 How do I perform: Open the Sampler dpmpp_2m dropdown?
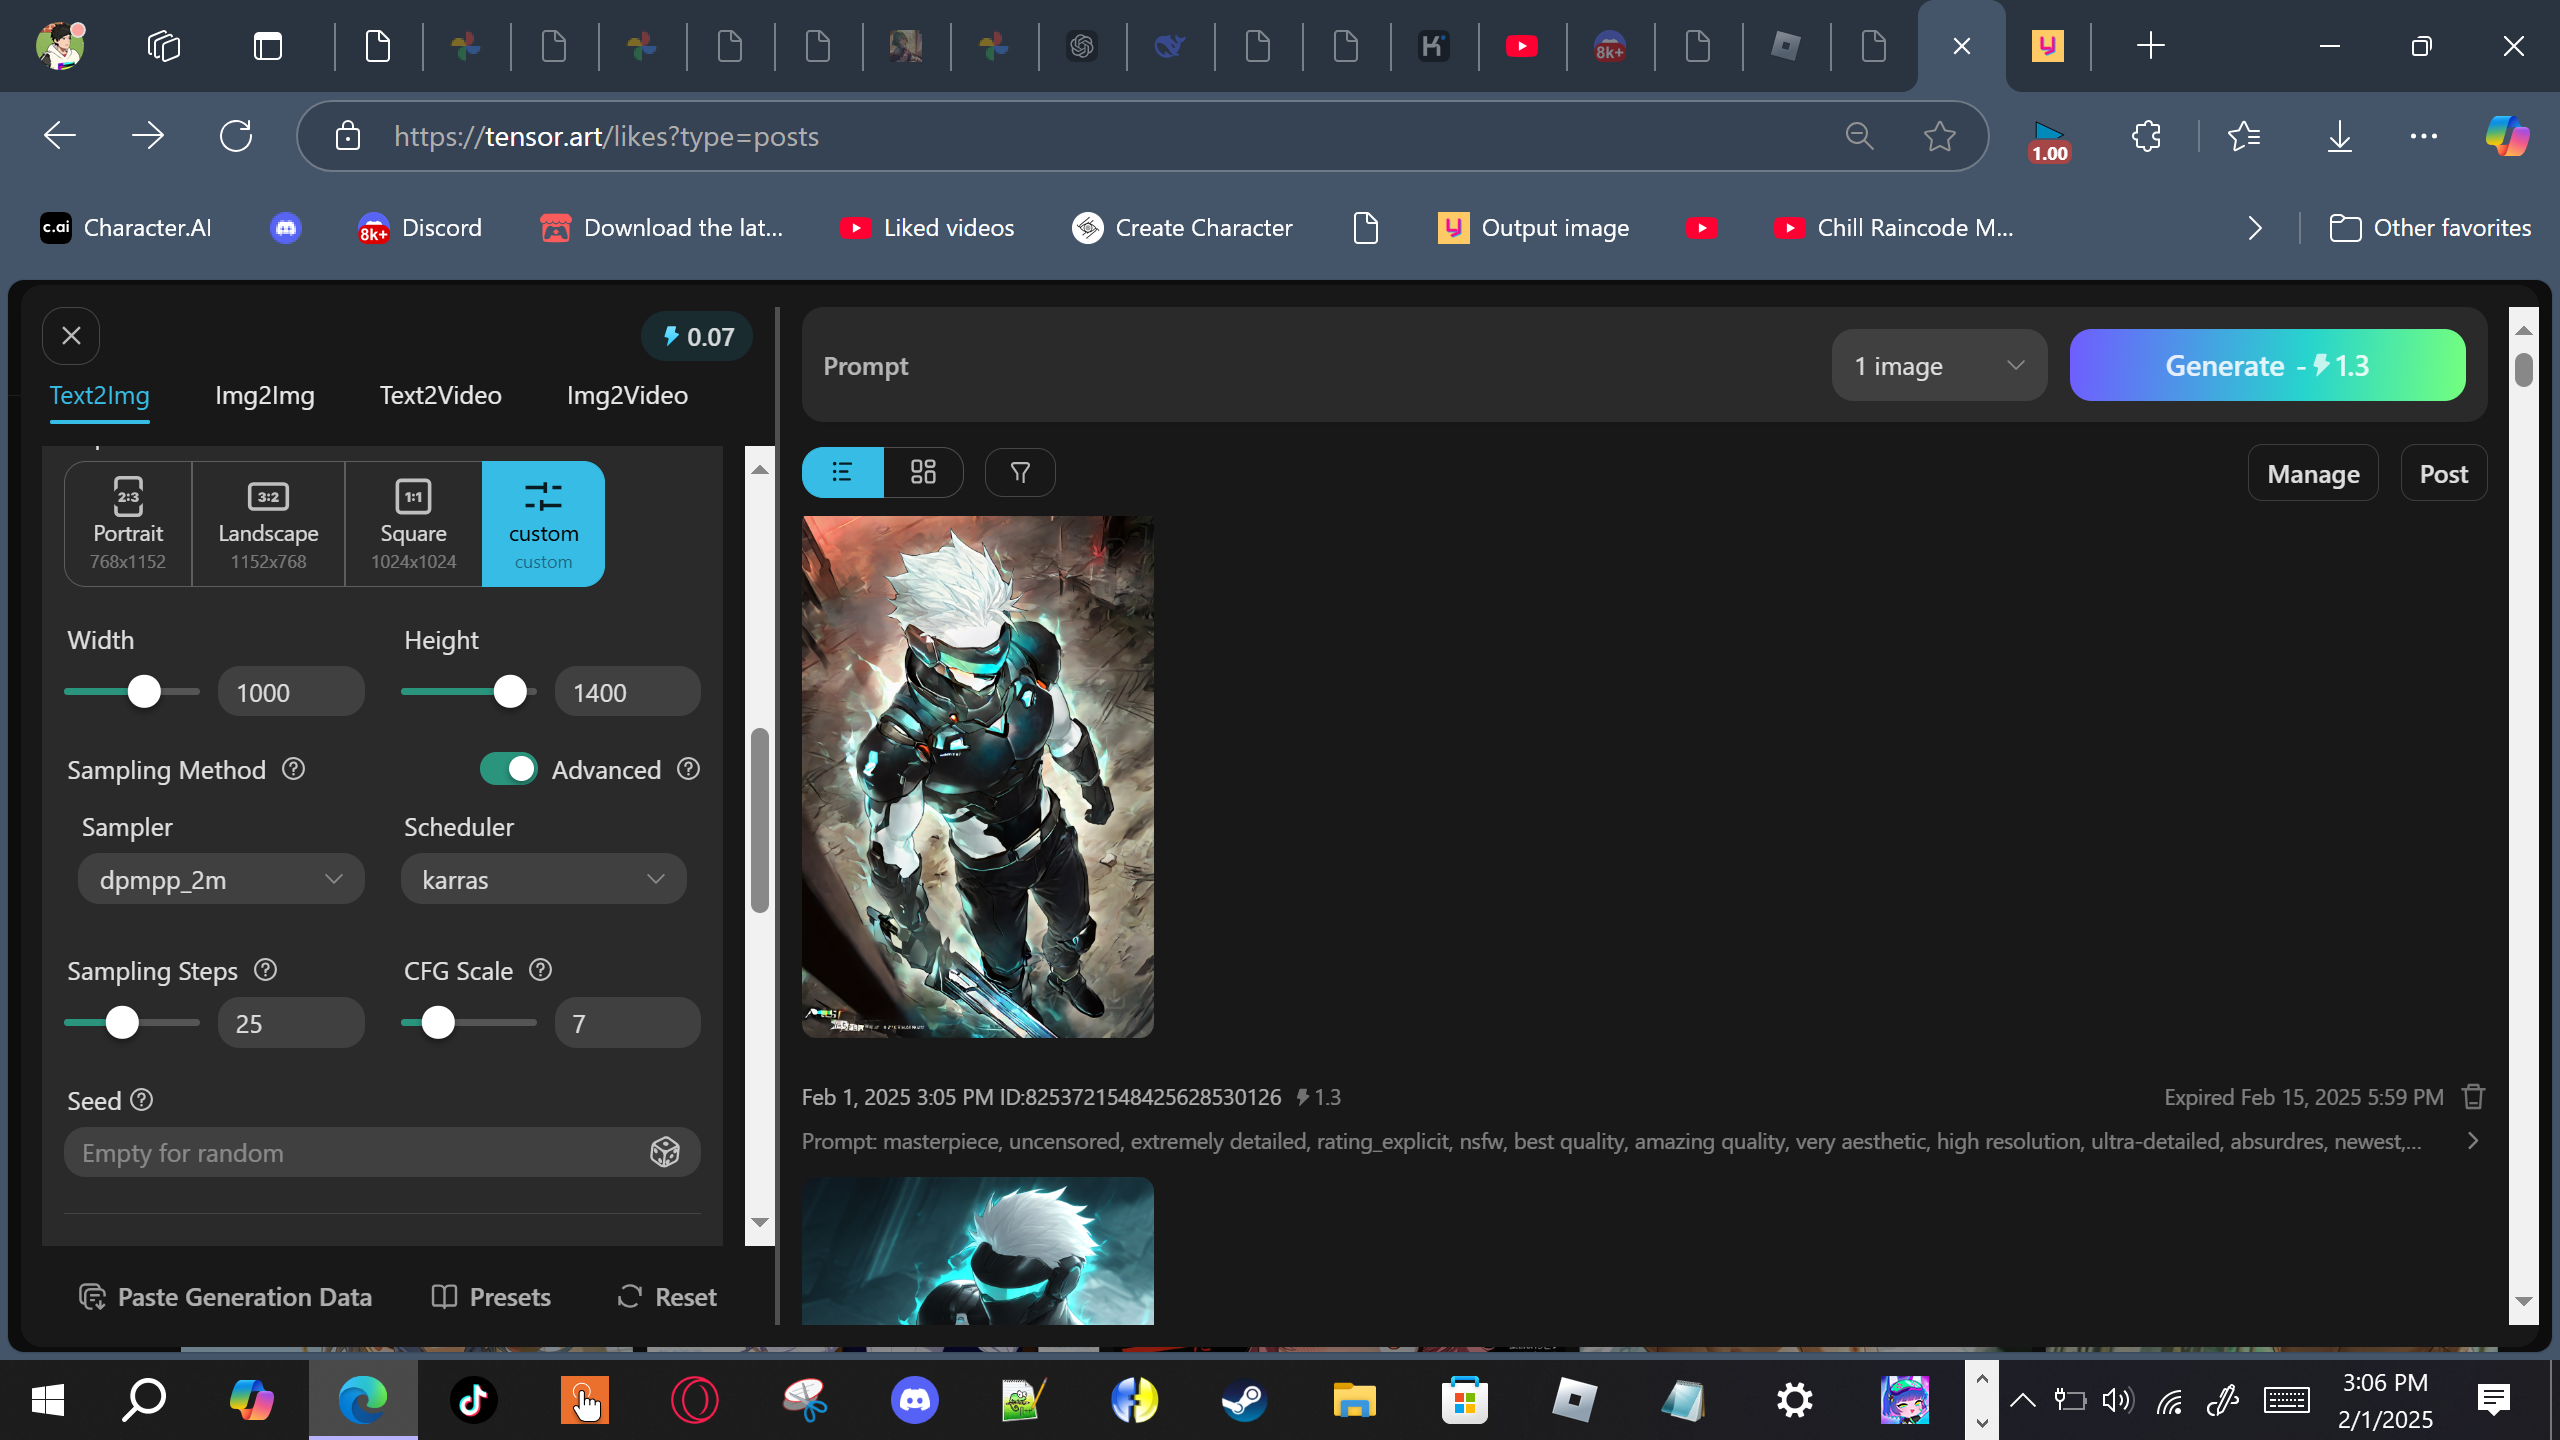pyautogui.click(x=221, y=879)
